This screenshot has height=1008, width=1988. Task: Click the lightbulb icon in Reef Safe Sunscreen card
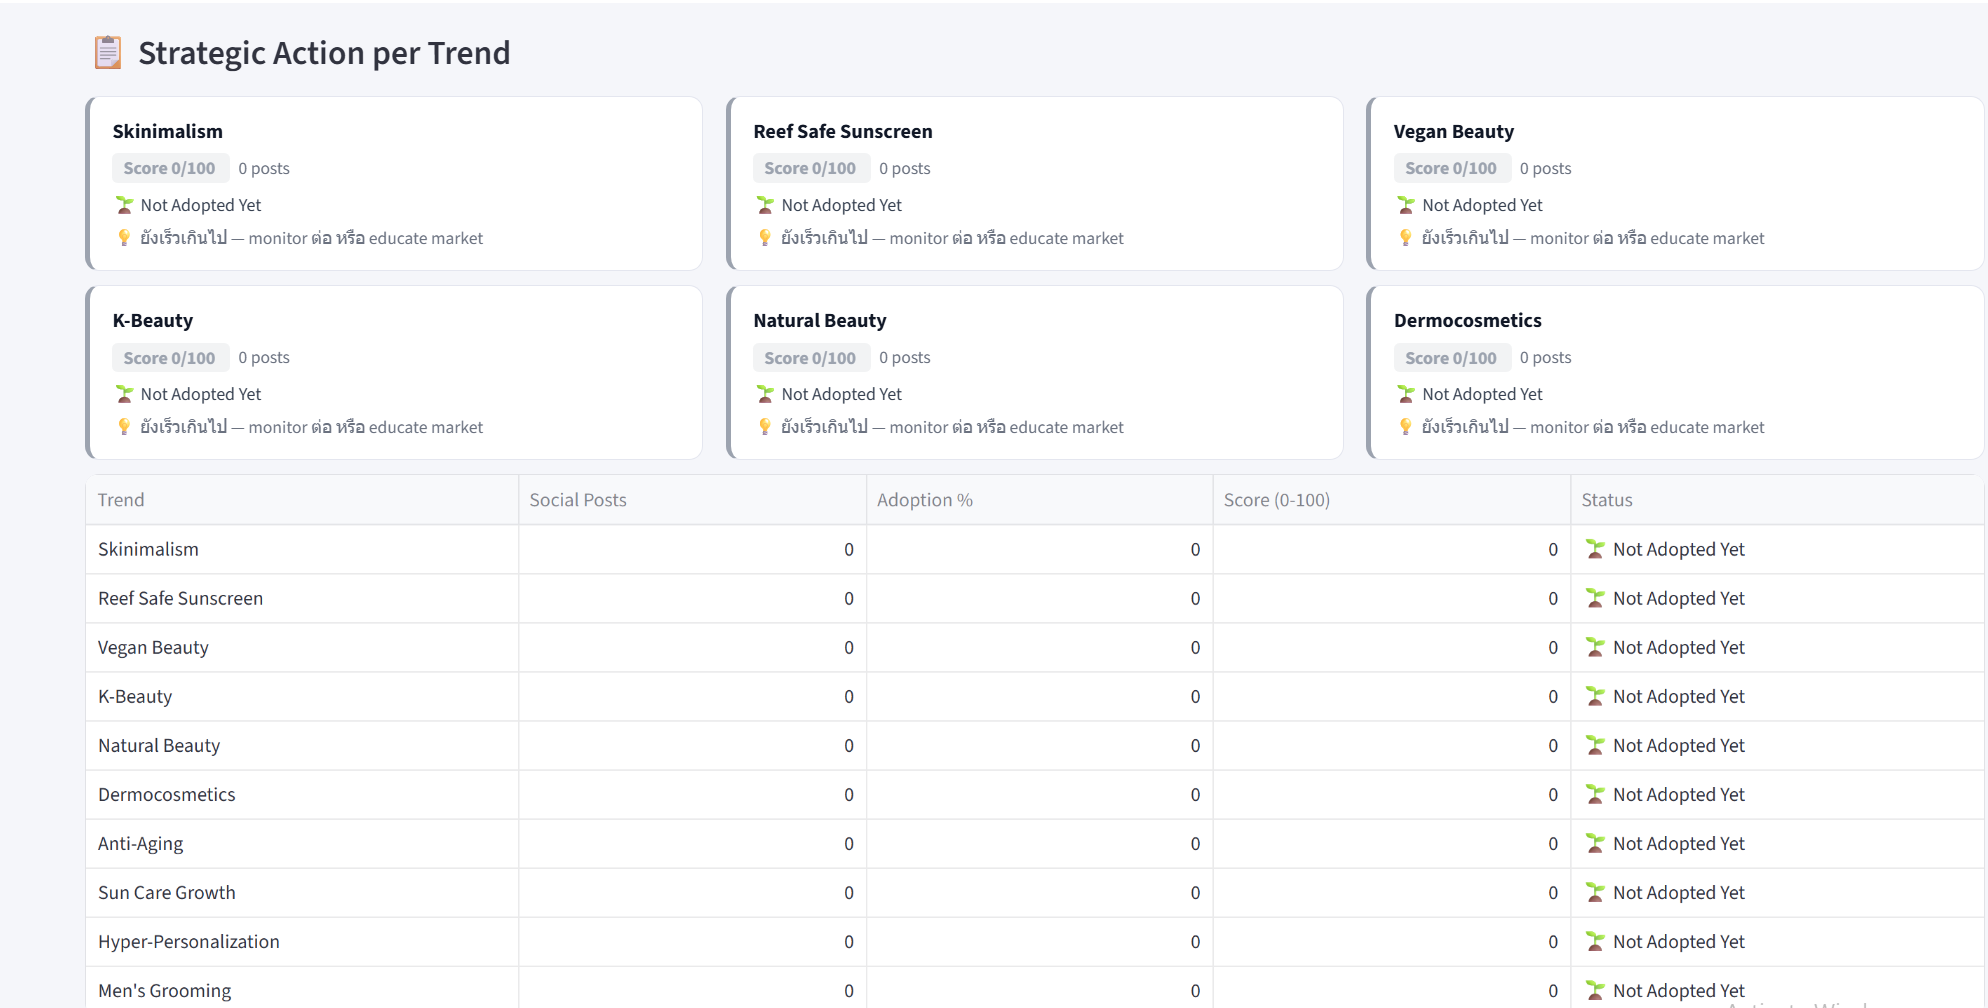tap(765, 238)
